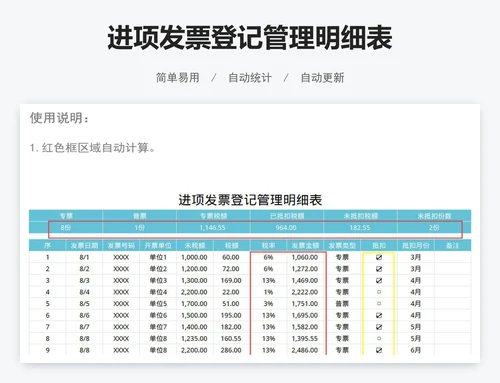Select the 抵扣月份 column header

coord(416,246)
